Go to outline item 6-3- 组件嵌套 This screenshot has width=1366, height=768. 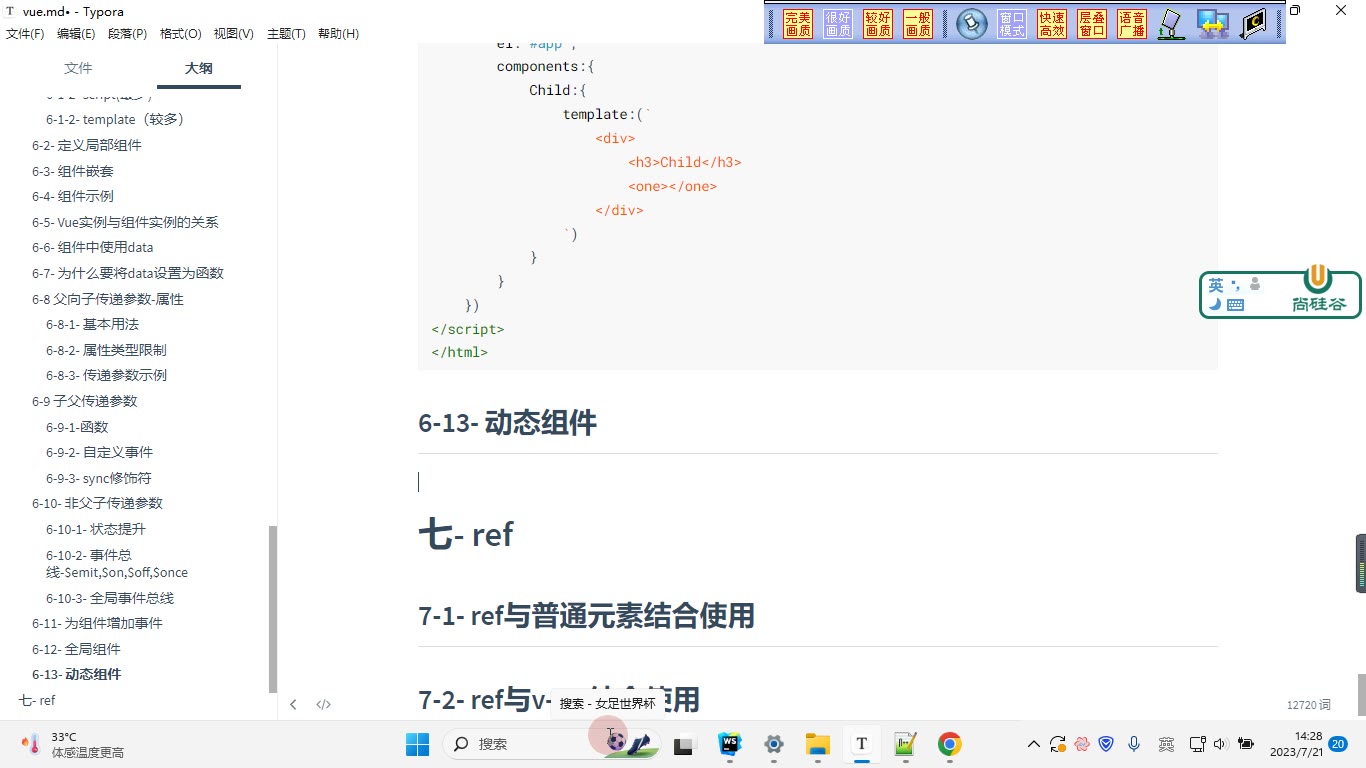73,171
